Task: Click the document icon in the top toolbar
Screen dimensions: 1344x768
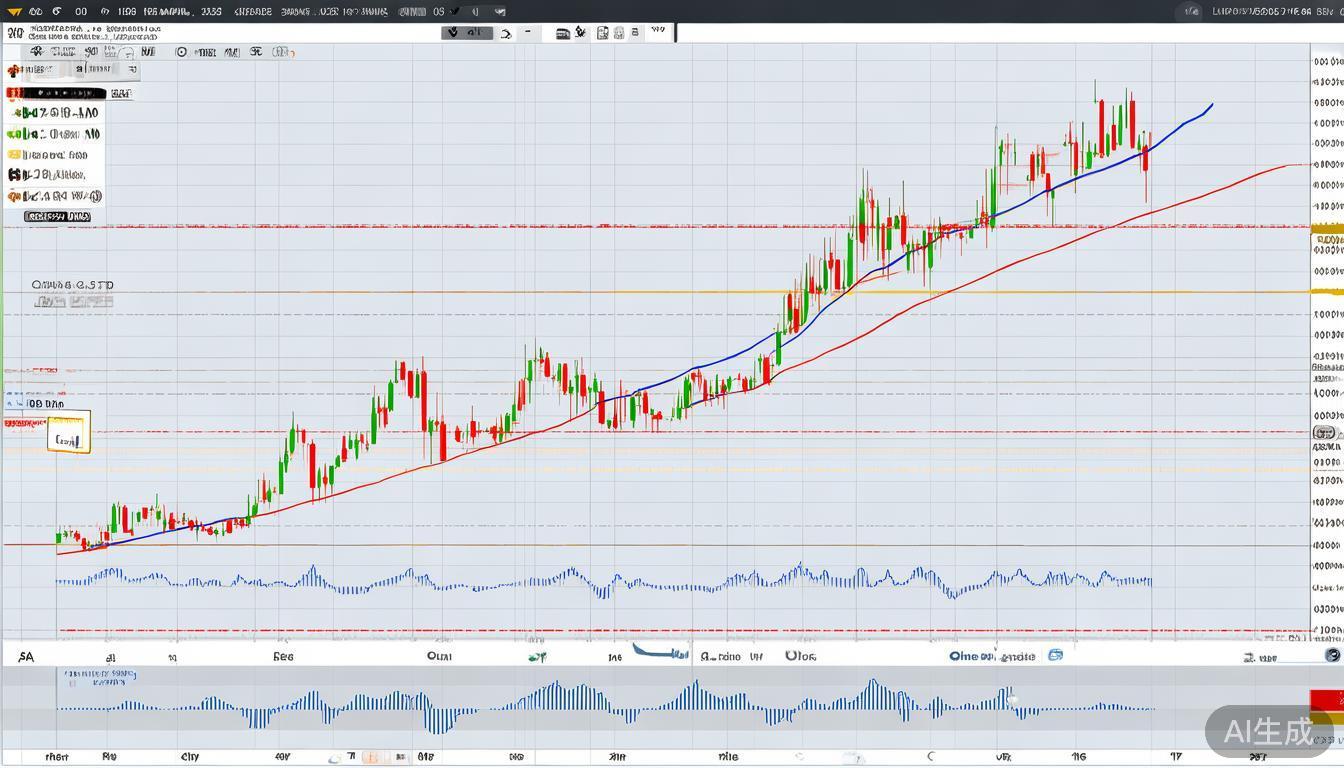Action: click(603, 33)
